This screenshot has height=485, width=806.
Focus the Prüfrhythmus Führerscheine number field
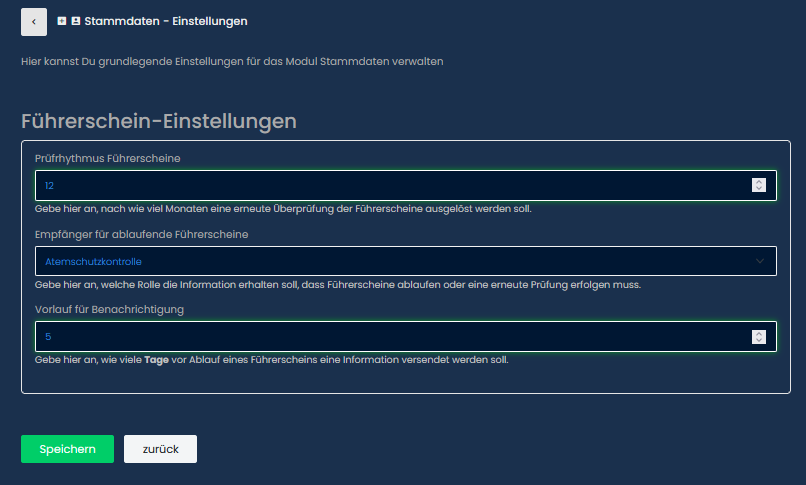(406, 185)
